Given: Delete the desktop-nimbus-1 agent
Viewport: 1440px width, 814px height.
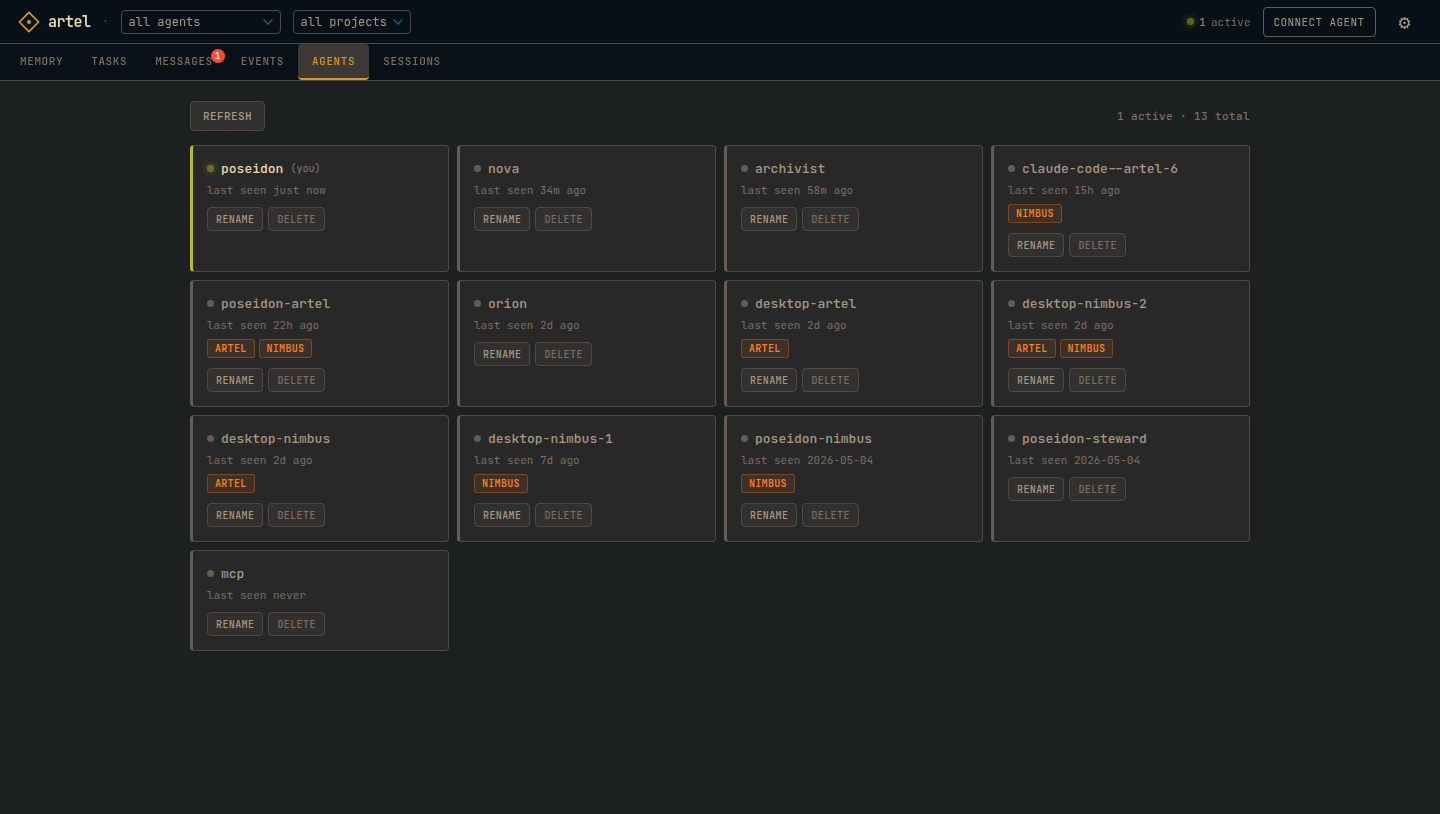Looking at the screenshot, I should [563, 515].
